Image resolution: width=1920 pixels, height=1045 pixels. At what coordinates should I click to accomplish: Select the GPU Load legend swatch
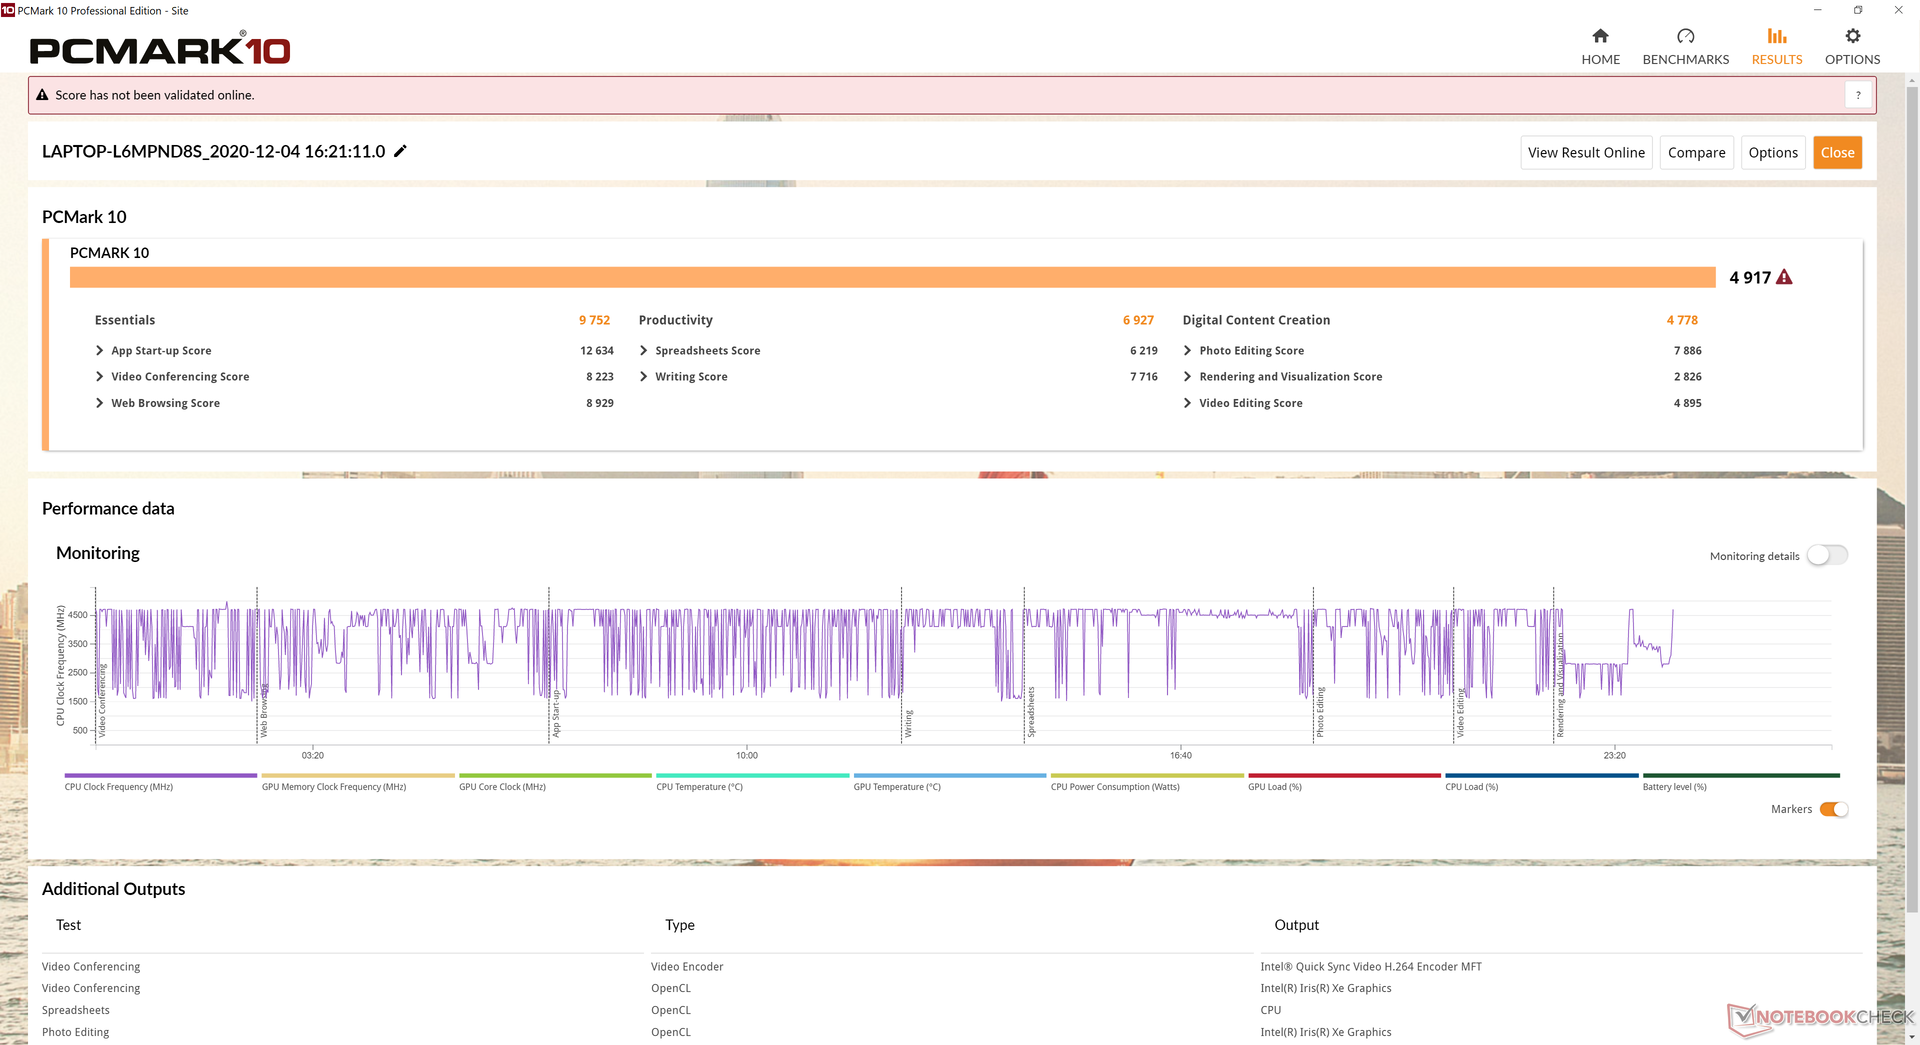[x=1344, y=775]
